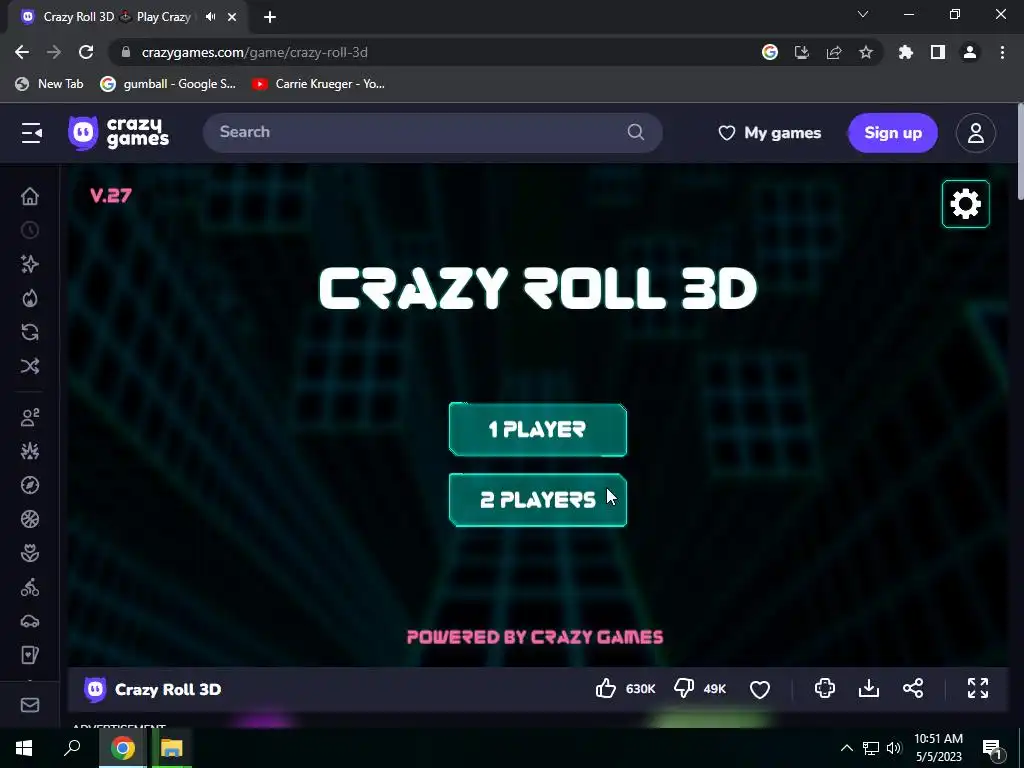The height and width of the screenshot is (768, 1024).
Task: Open Chrome extensions puzzle icon
Action: (906, 52)
